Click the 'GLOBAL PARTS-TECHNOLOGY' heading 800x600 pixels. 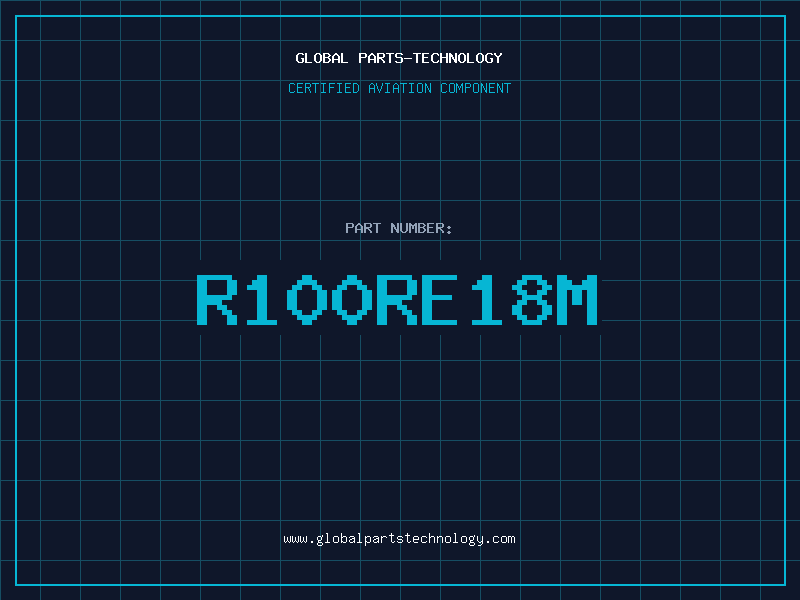[x=399, y=58]
